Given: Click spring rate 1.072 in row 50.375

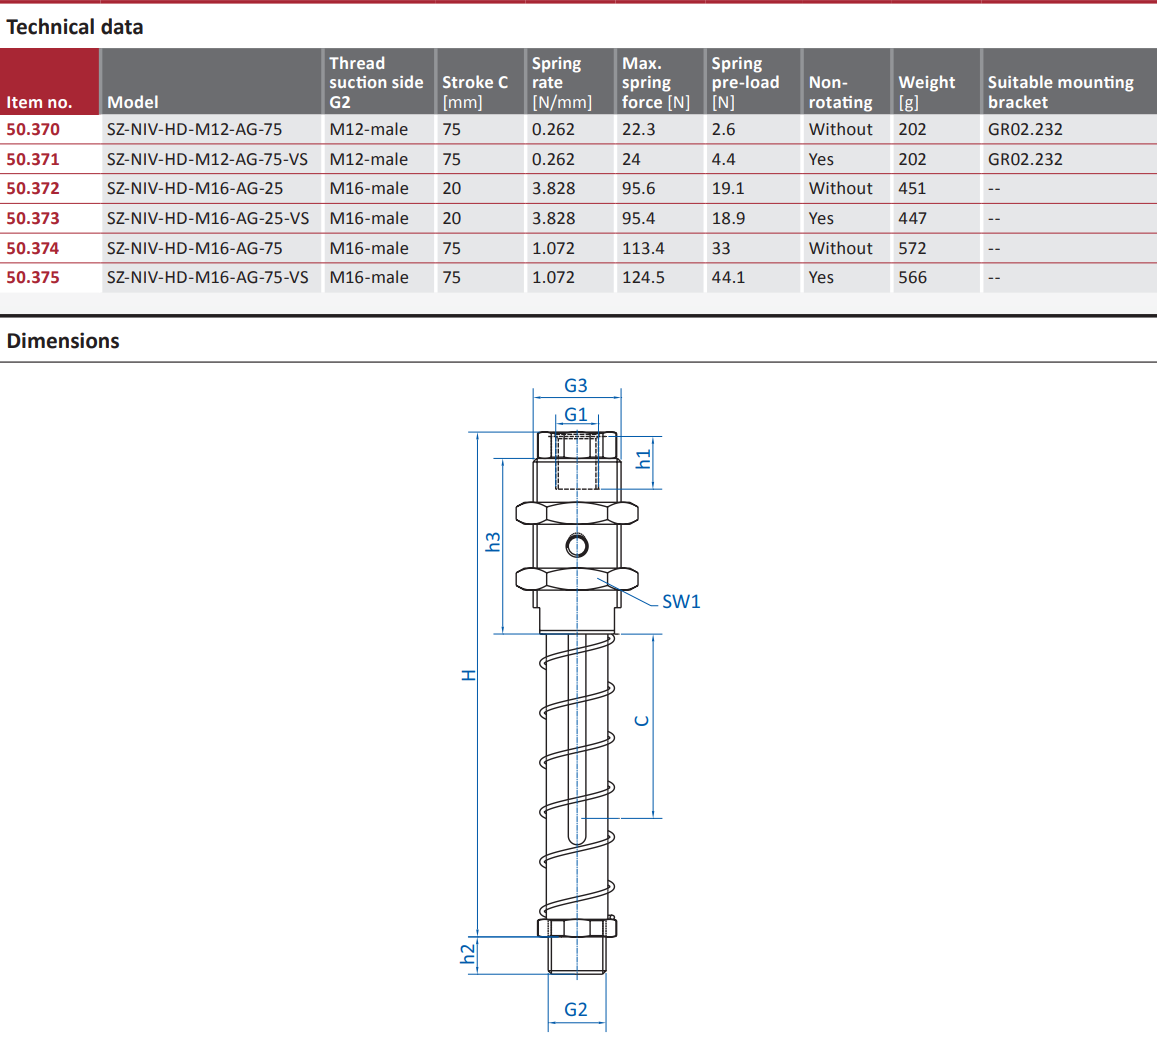Looking at the screenshot, I should click(x=553, y=278).
